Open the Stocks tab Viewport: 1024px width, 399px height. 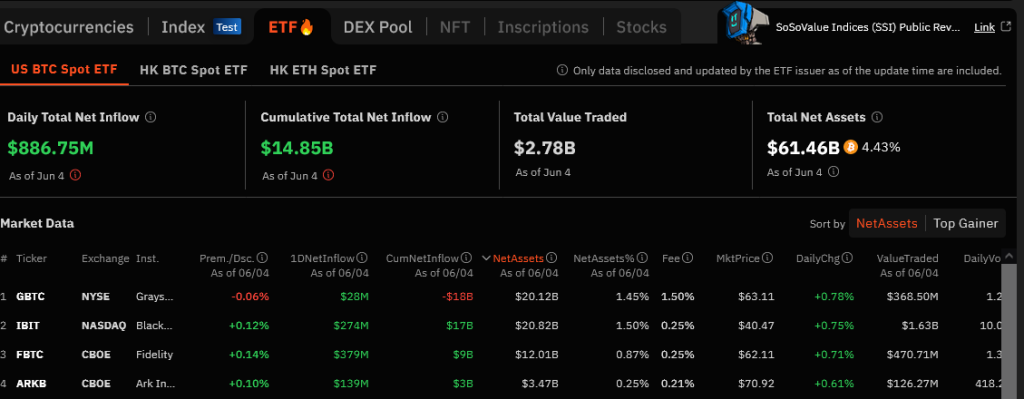(641, 27)
